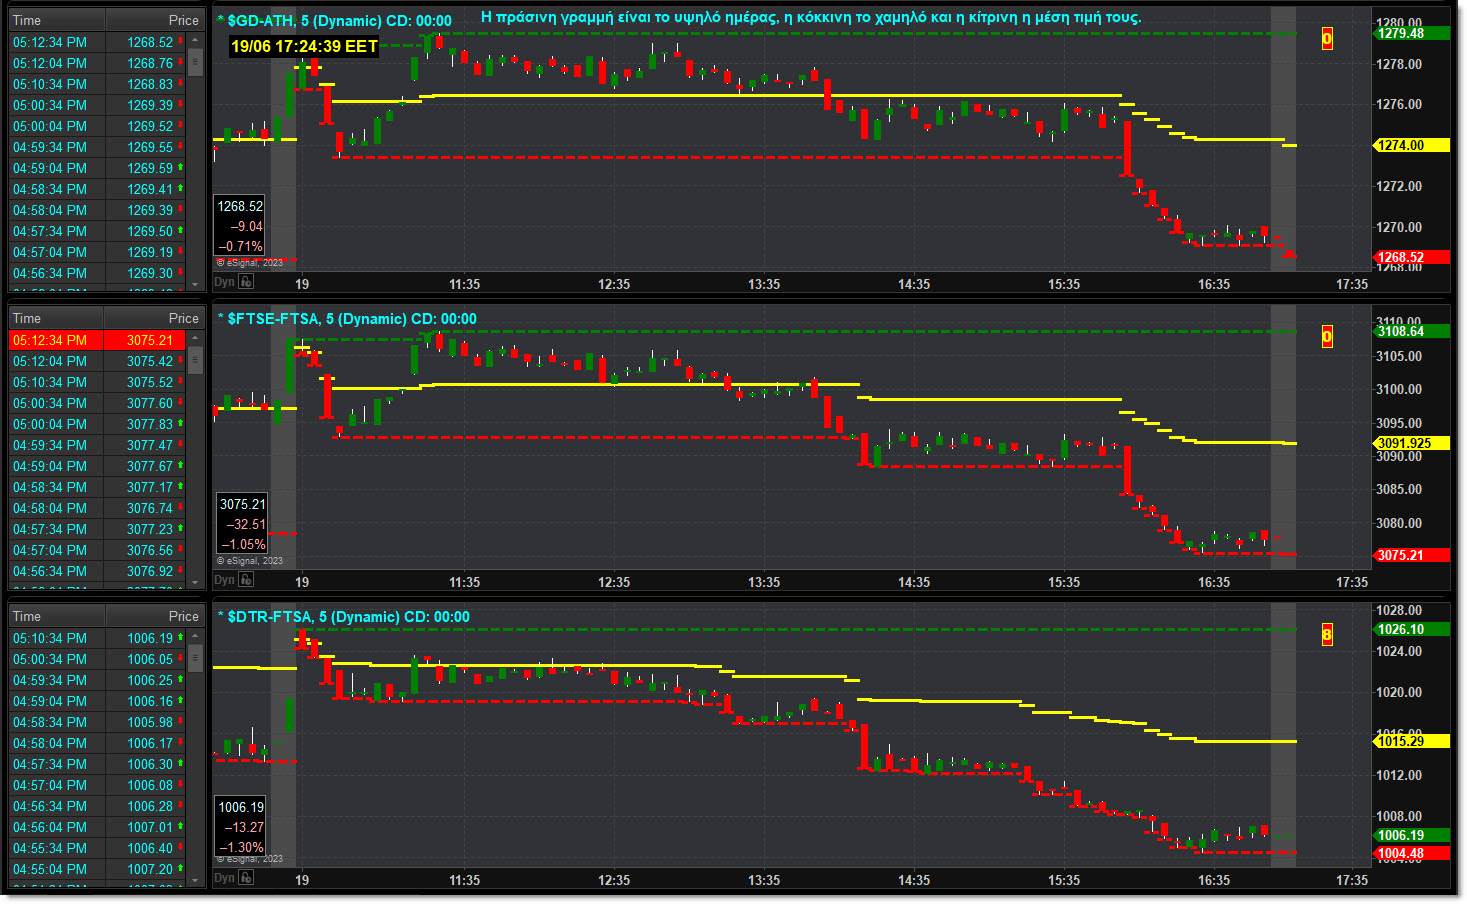Image resolution: width=1467 pixels, height=904 pixels.
Task: Select the 04:59:04 PM row priced 1269.59
Action: point(98,168)
